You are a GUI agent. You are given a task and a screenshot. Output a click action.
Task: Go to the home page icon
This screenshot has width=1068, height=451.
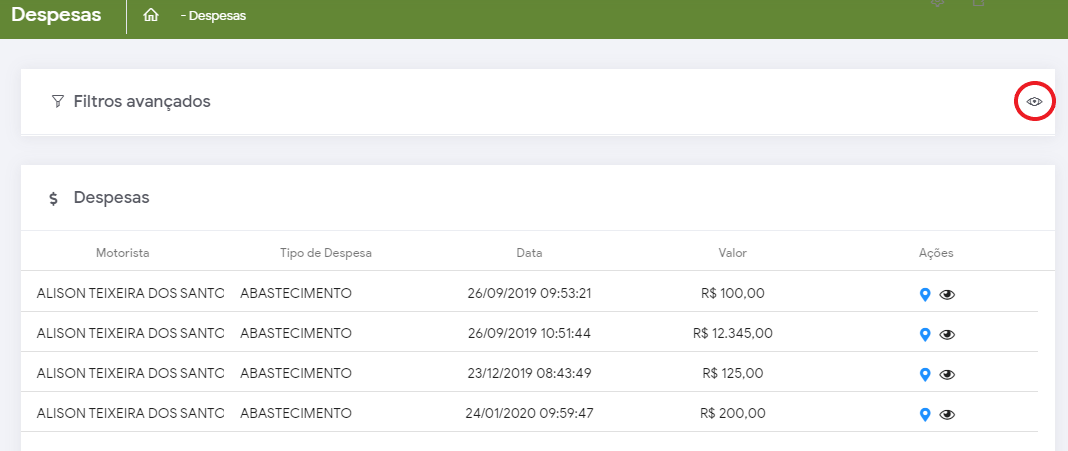coord(151,16)
